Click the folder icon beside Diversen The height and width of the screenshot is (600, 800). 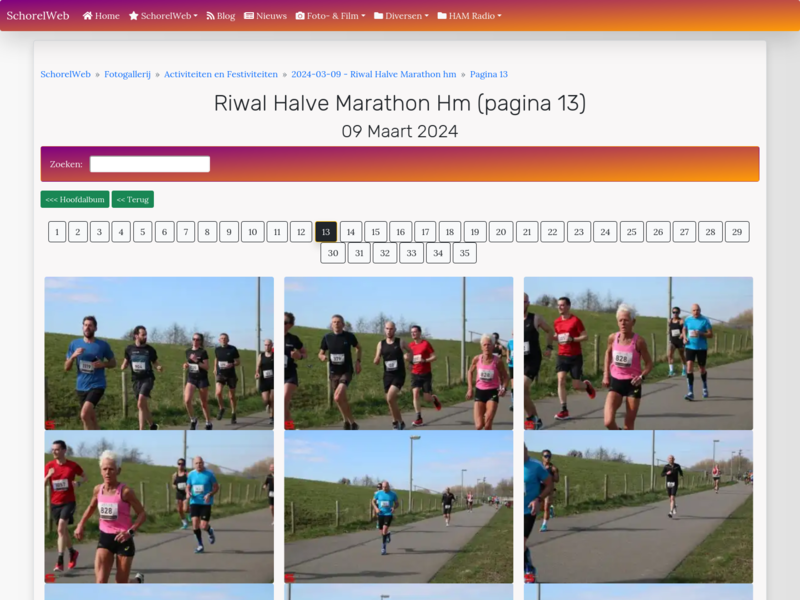379,16
